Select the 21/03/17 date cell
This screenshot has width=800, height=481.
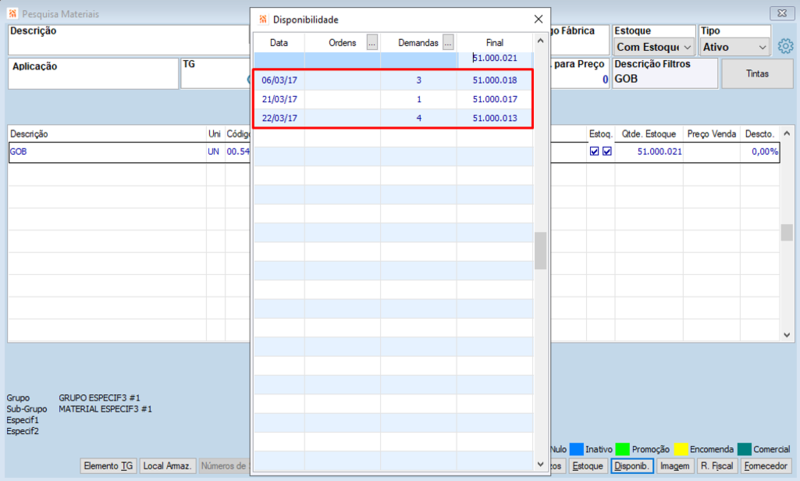280,99
